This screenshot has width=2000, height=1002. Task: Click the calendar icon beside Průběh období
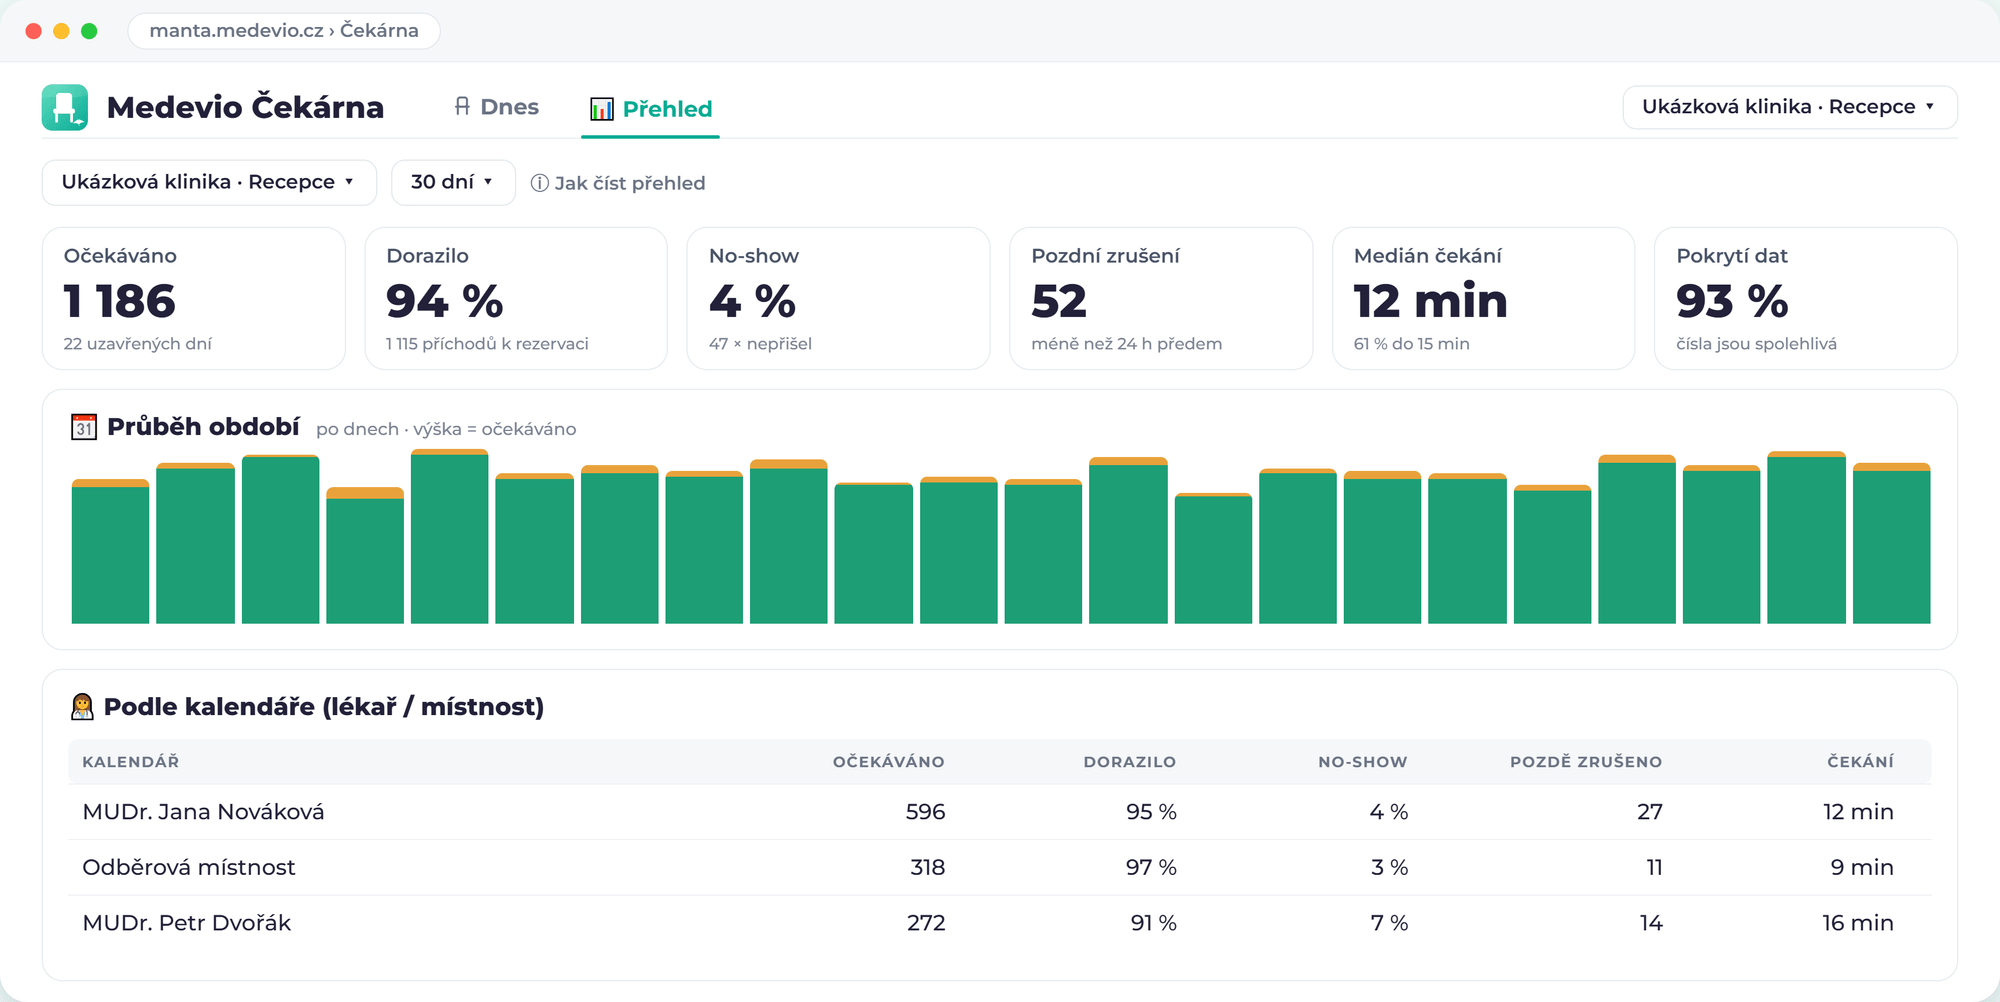tap(84, 427)
